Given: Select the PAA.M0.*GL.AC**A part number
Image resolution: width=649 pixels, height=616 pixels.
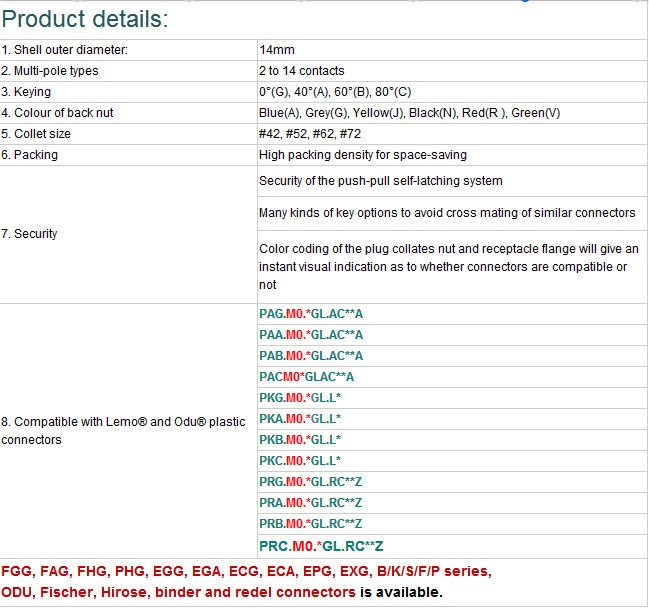Looking at the screenshot, I should [311, 335].
